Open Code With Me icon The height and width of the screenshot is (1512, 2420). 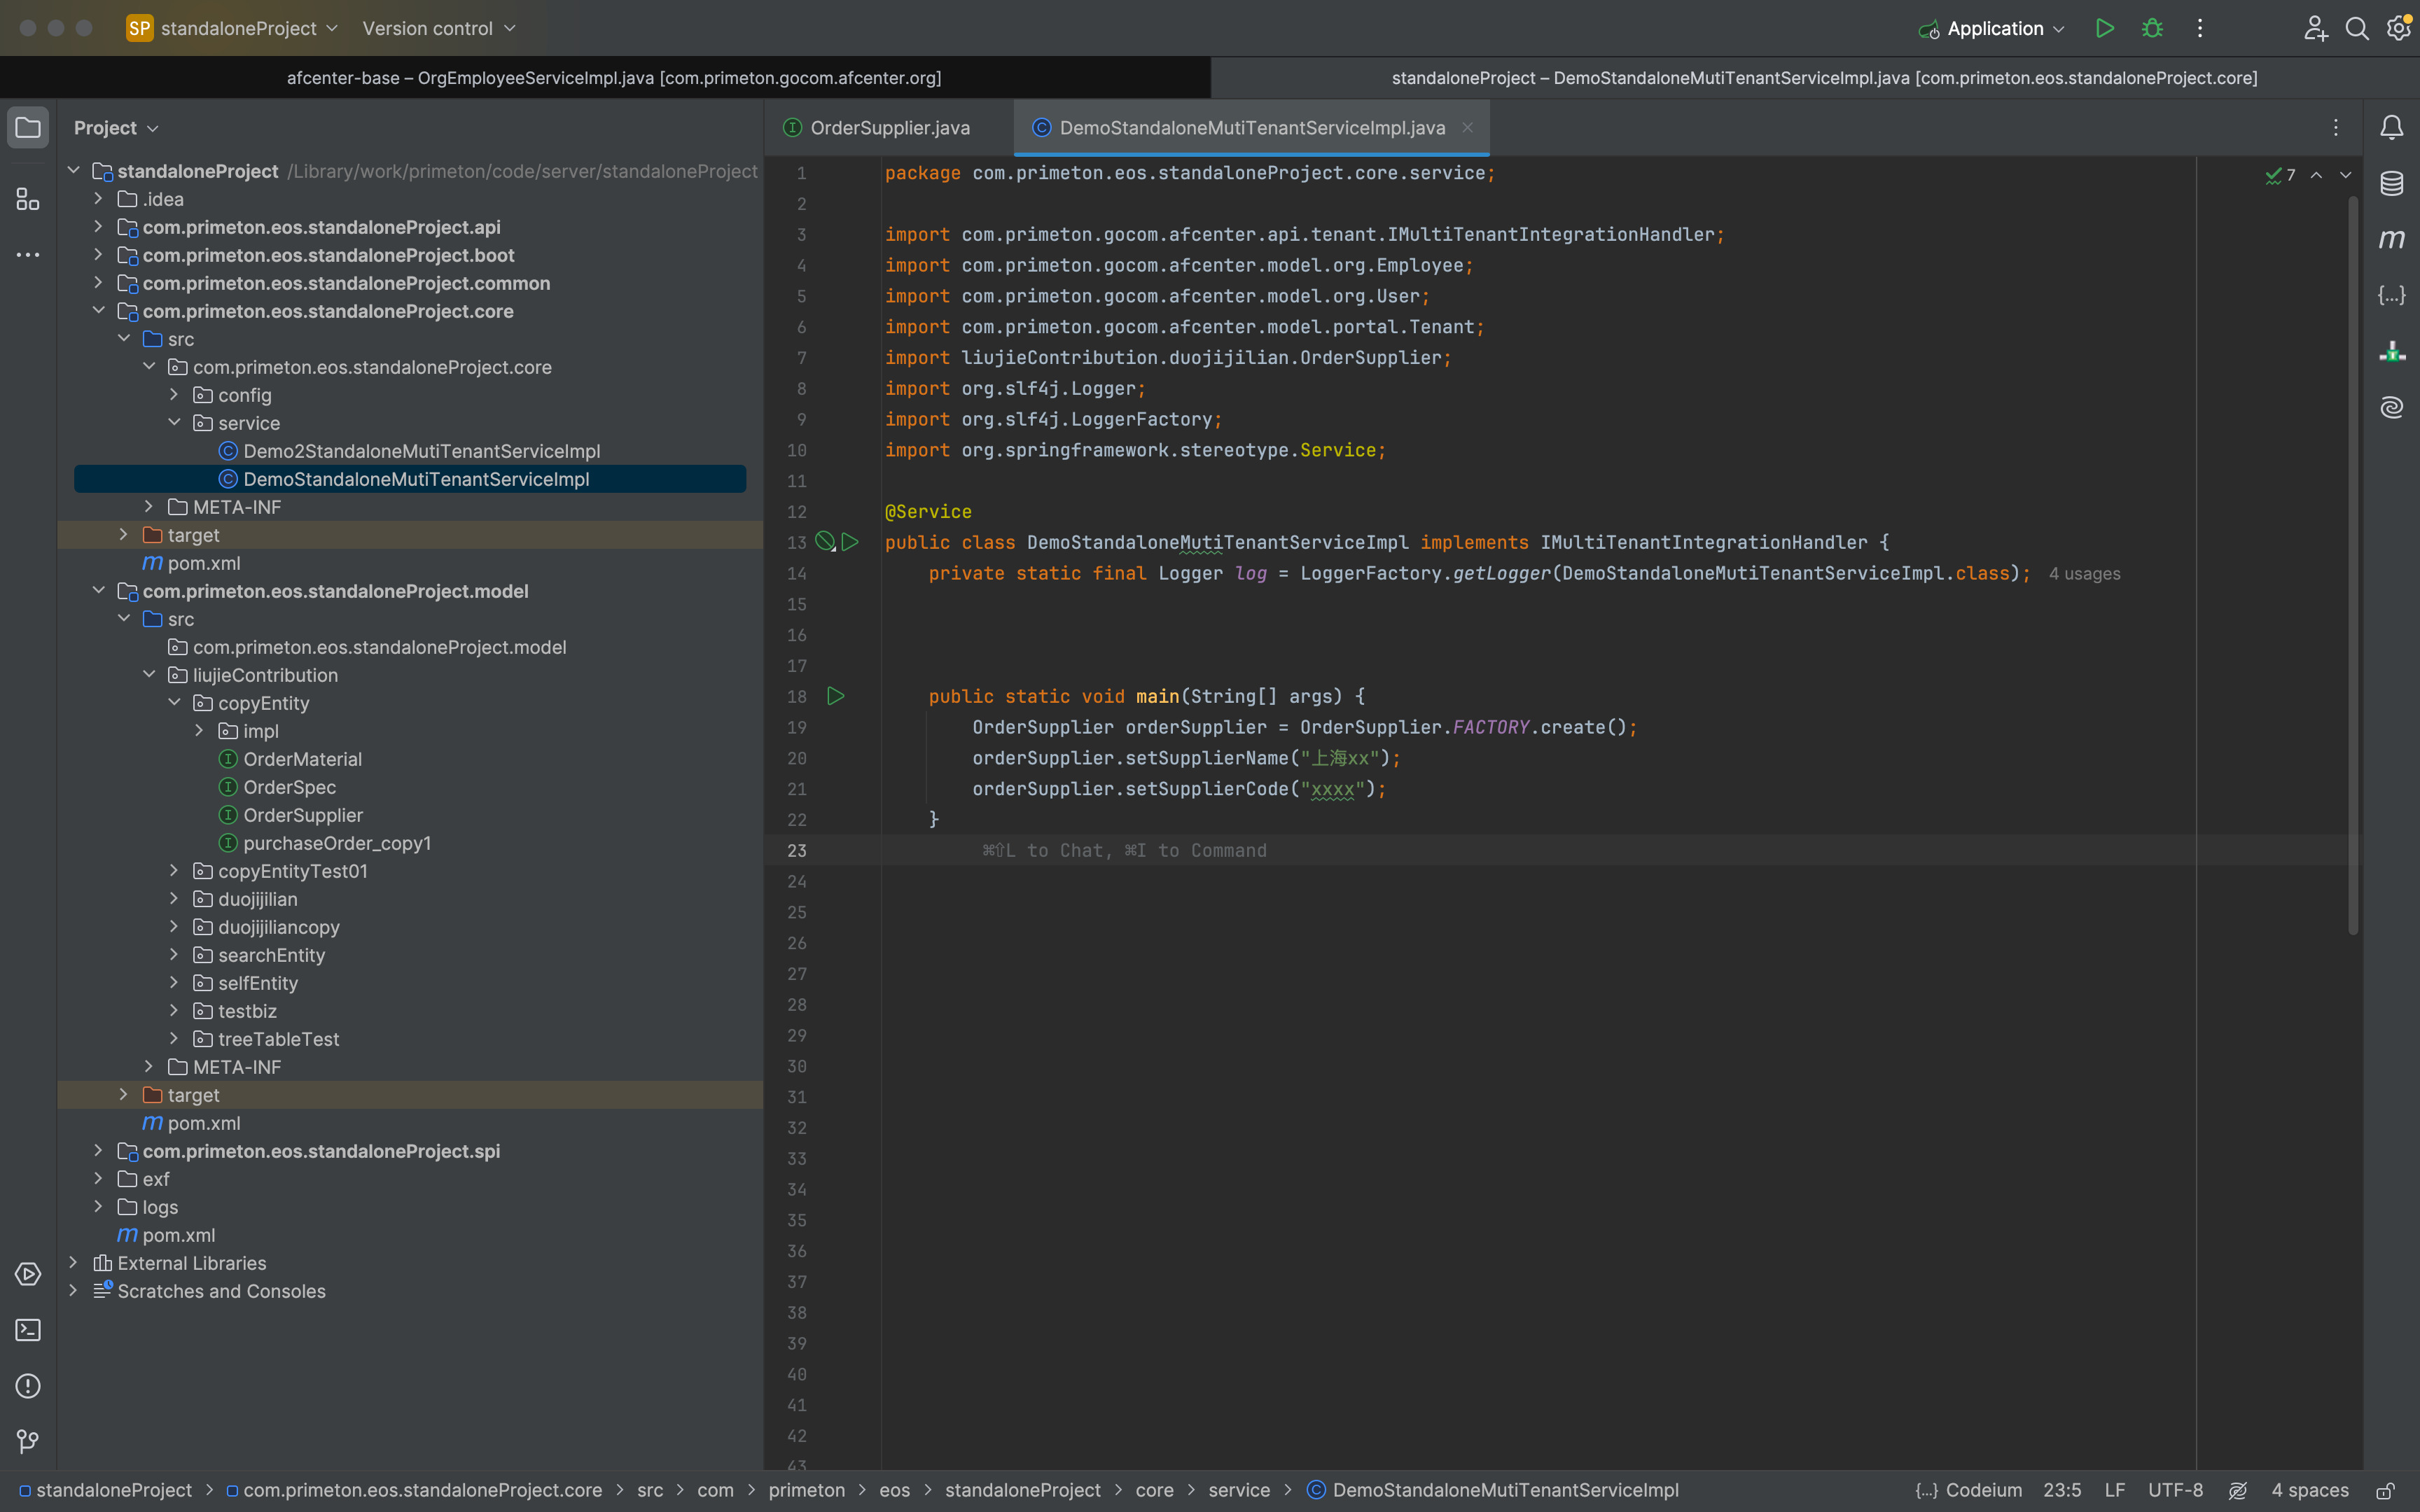pyautogui.click(x=2315, y=28)
